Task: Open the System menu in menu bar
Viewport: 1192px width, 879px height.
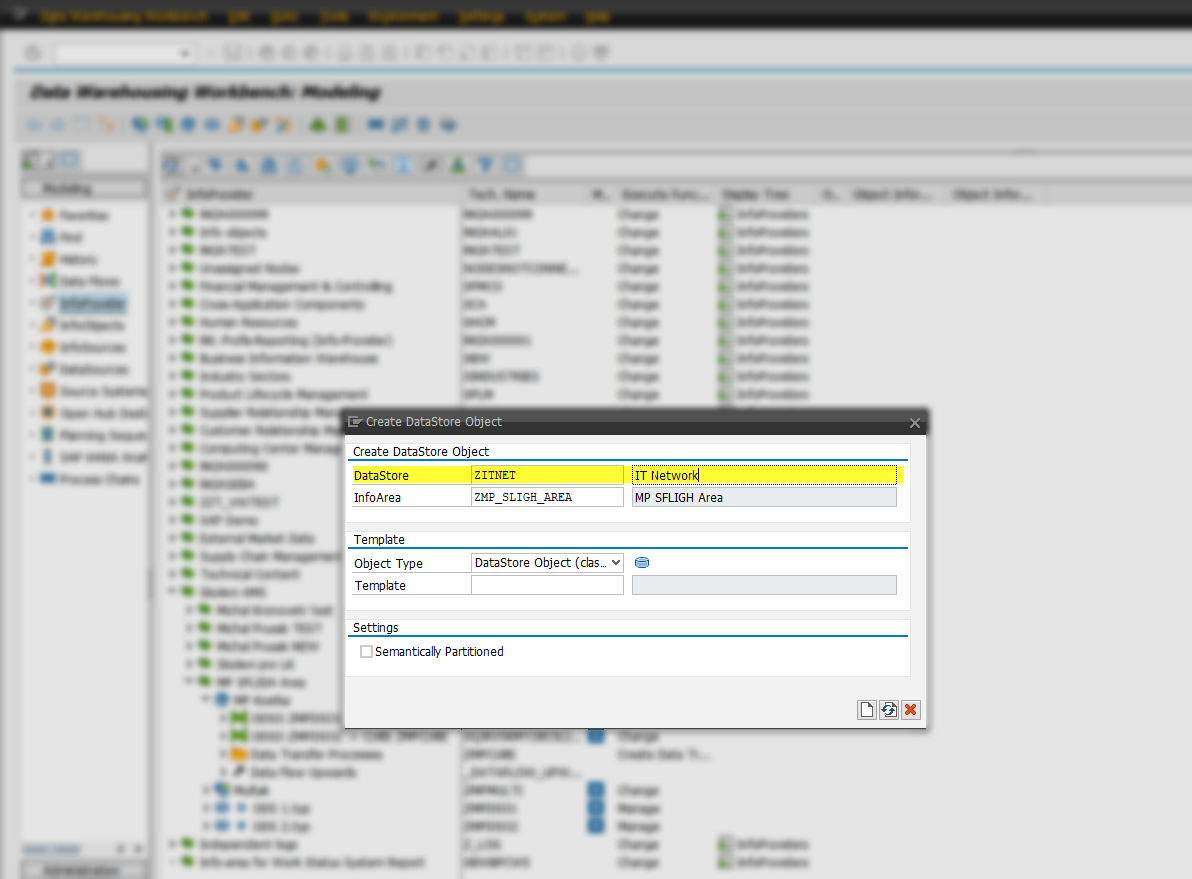Action: pyautogui.click(x=545, y=17)
